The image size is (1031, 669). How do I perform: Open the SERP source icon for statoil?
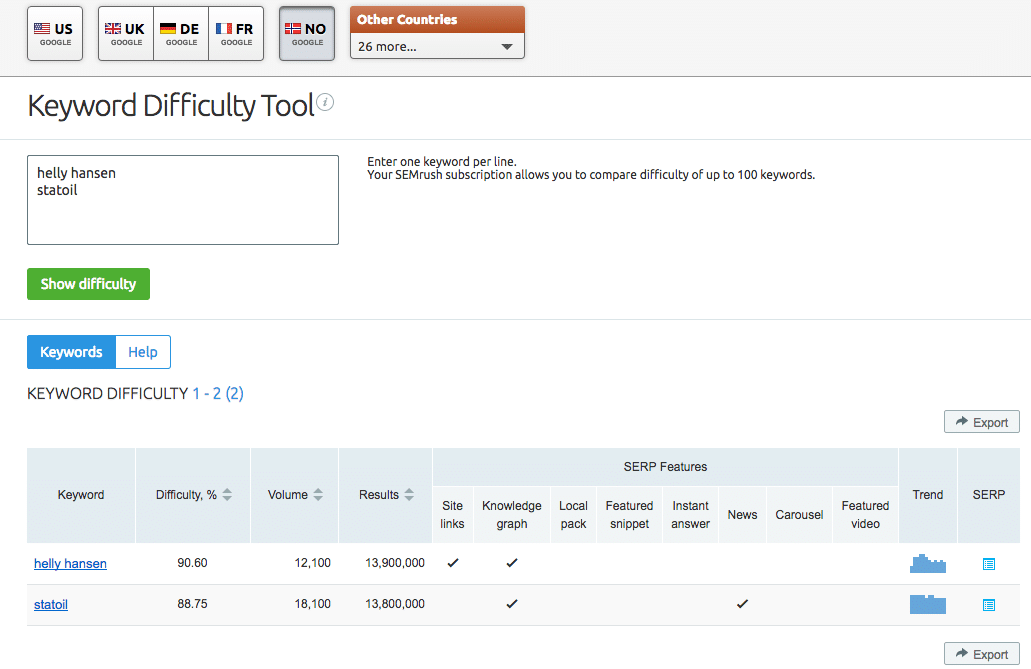pos(988,605)
